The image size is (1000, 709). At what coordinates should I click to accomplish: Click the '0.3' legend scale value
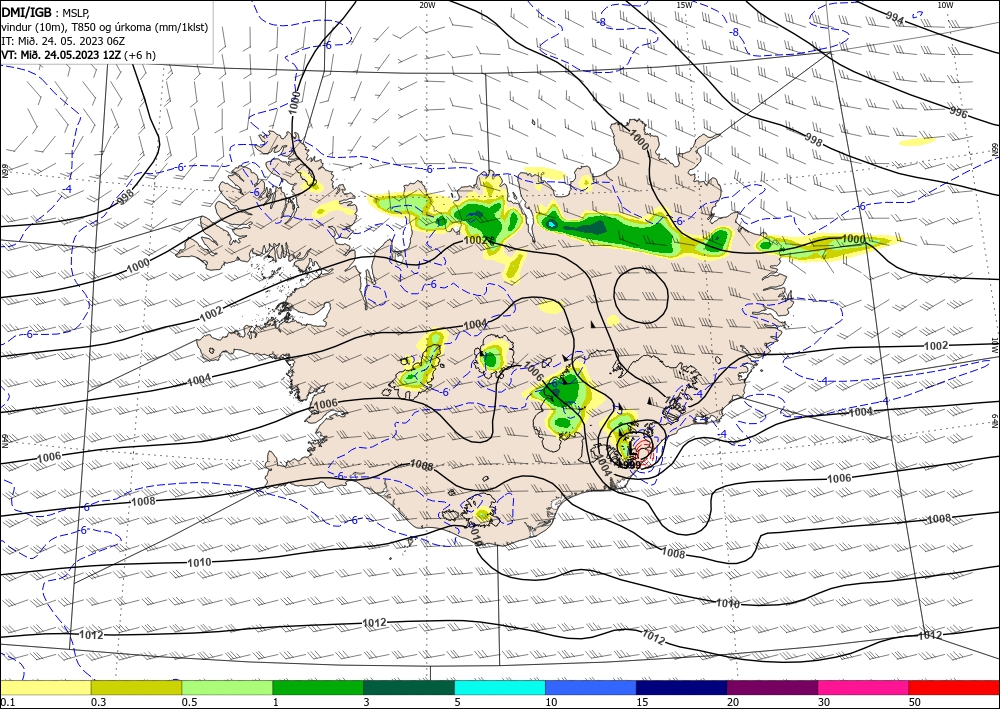pyautogui.click(x=98, y=702)
